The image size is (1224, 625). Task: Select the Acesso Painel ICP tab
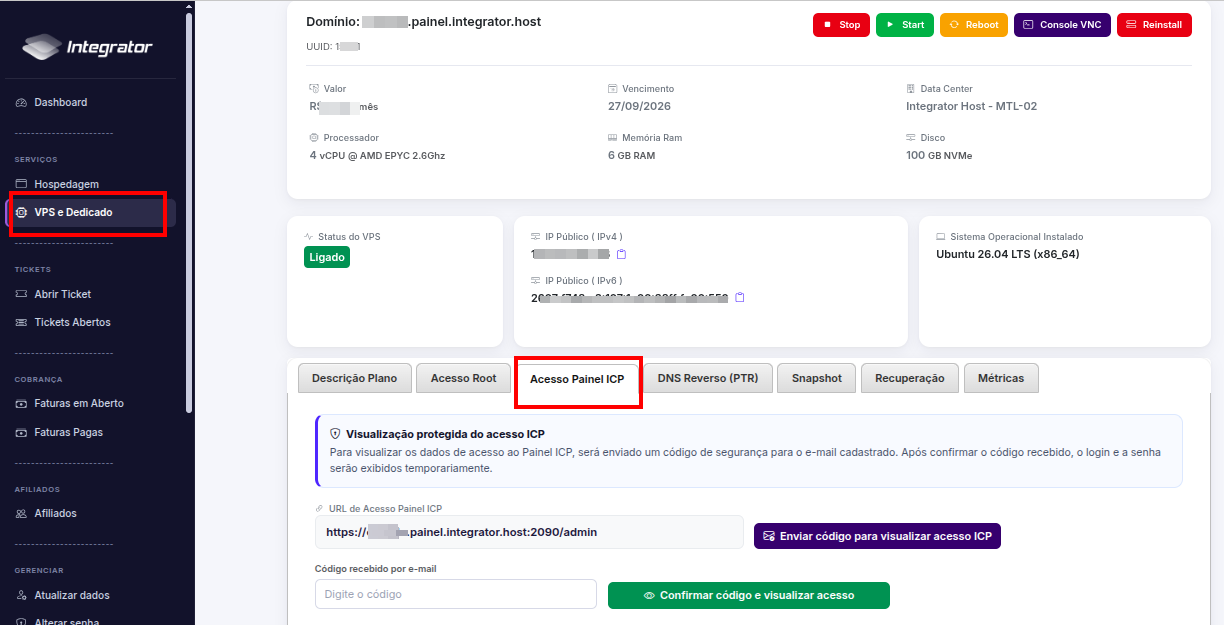[x=577, y=379]
